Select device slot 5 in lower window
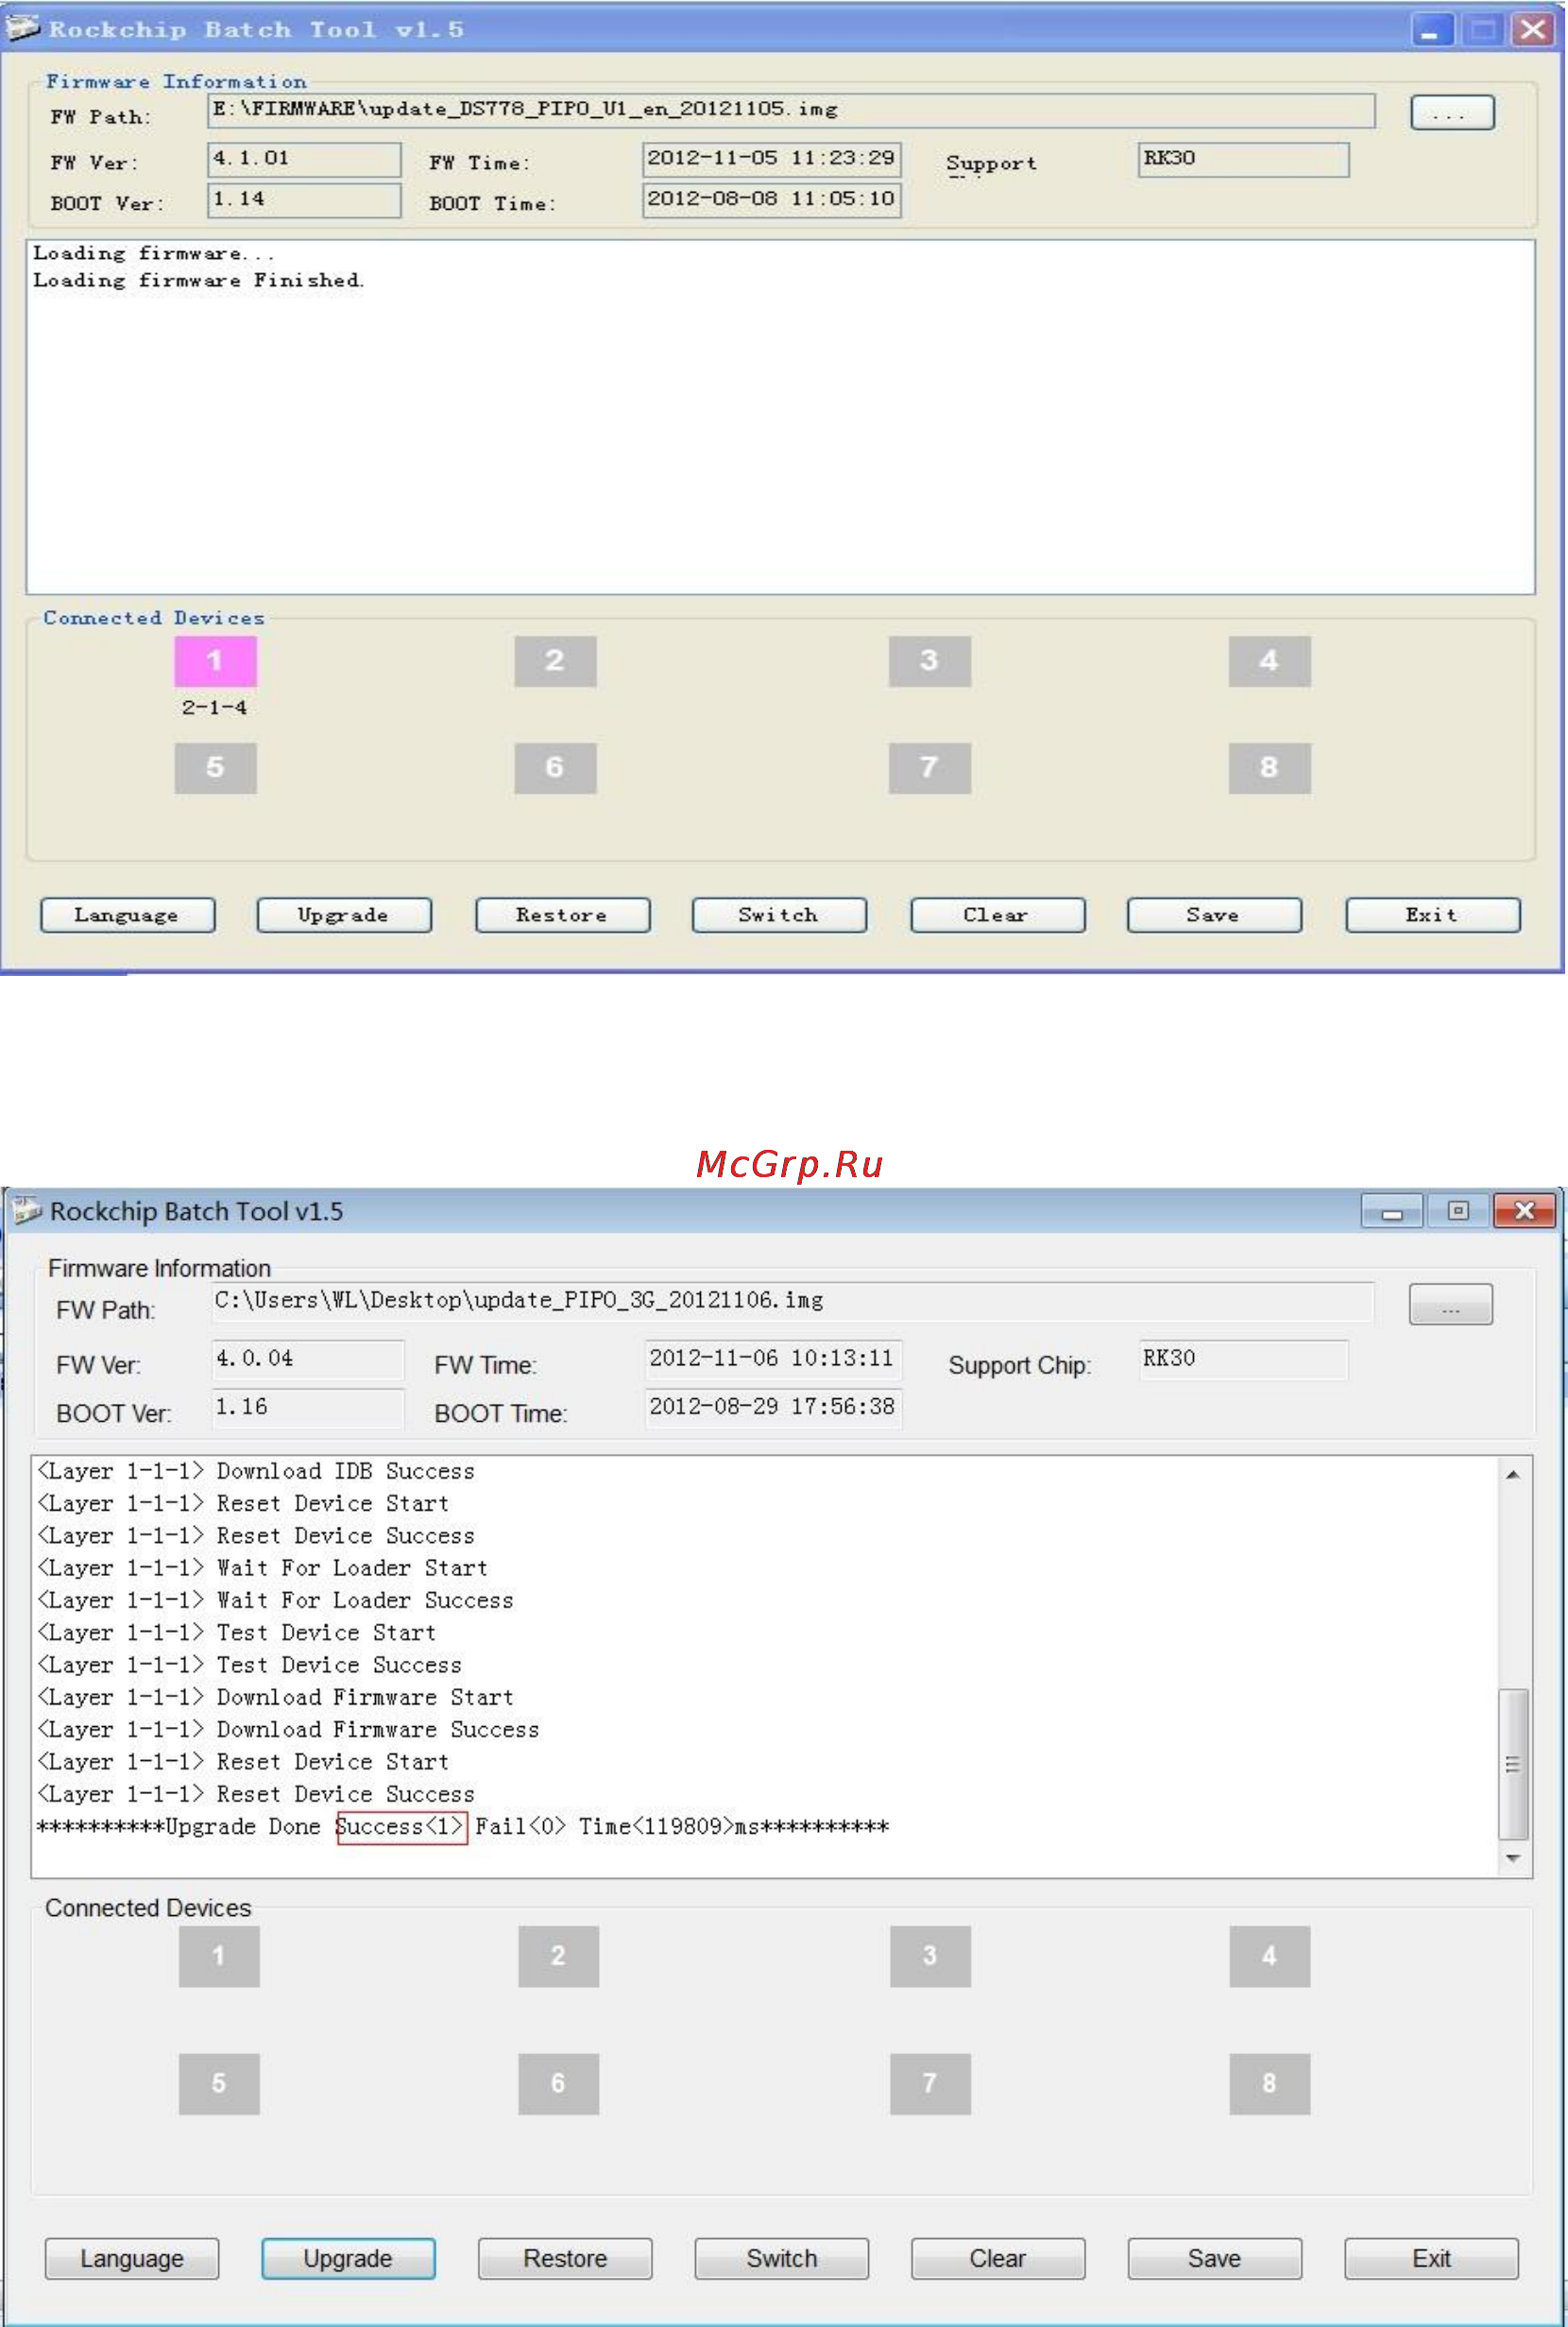This screenshot has width=1568, height=2327. pyautogui.click(x=219, y=2083)
